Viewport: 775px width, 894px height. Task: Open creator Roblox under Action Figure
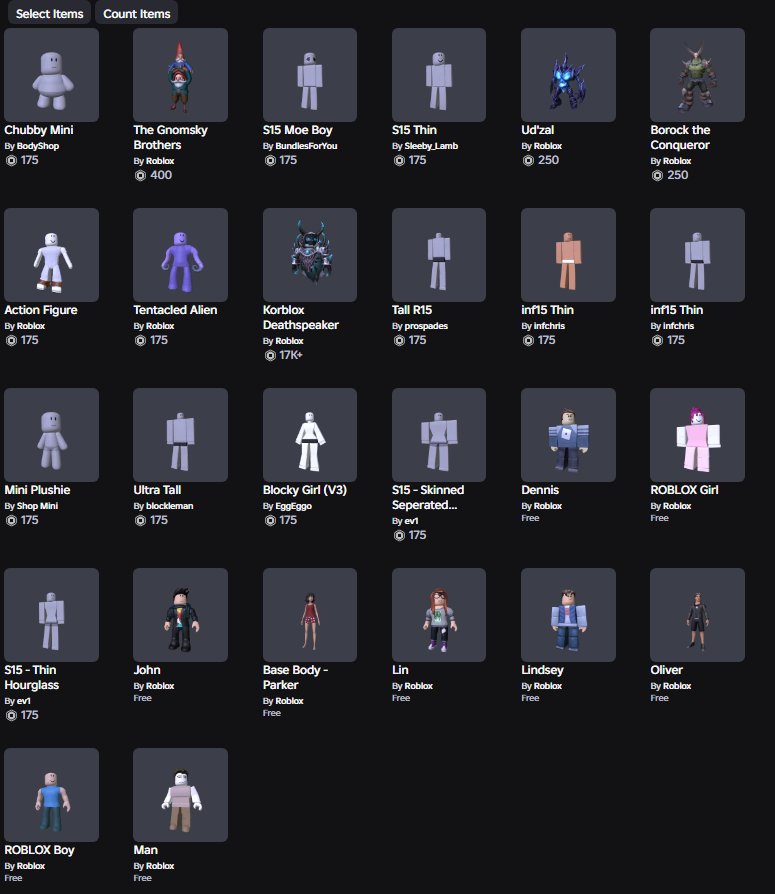(x=31, y=326)
